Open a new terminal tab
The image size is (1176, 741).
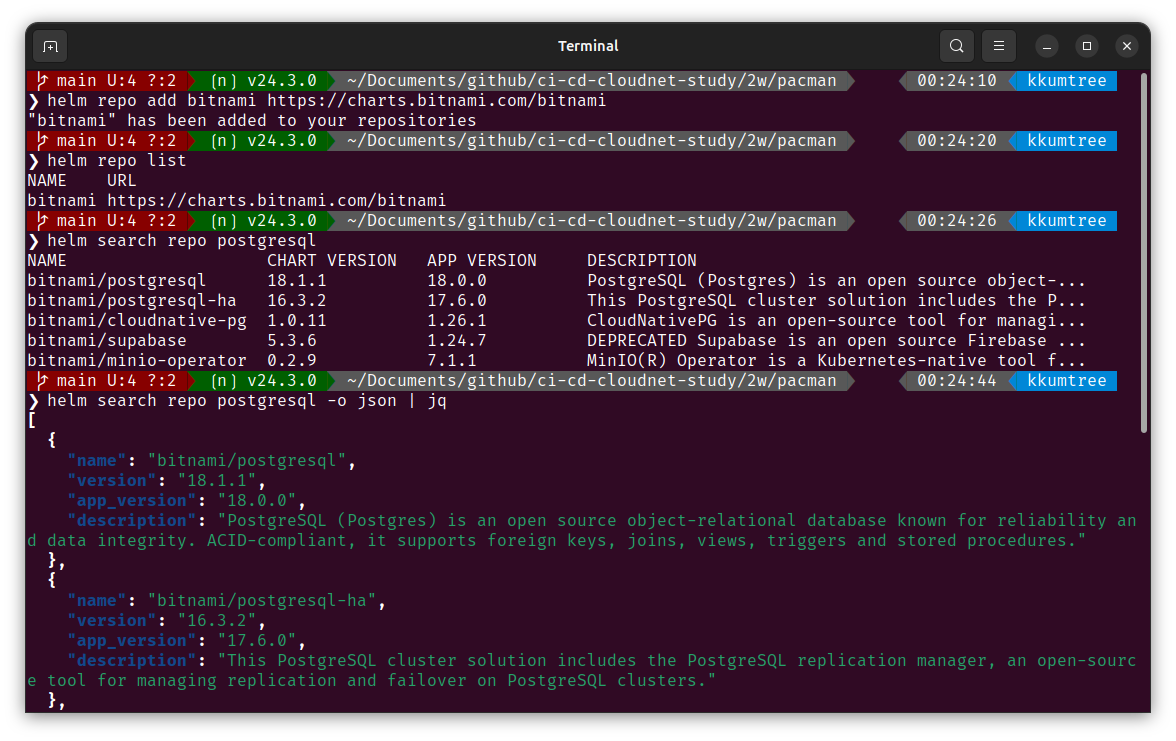50,46
